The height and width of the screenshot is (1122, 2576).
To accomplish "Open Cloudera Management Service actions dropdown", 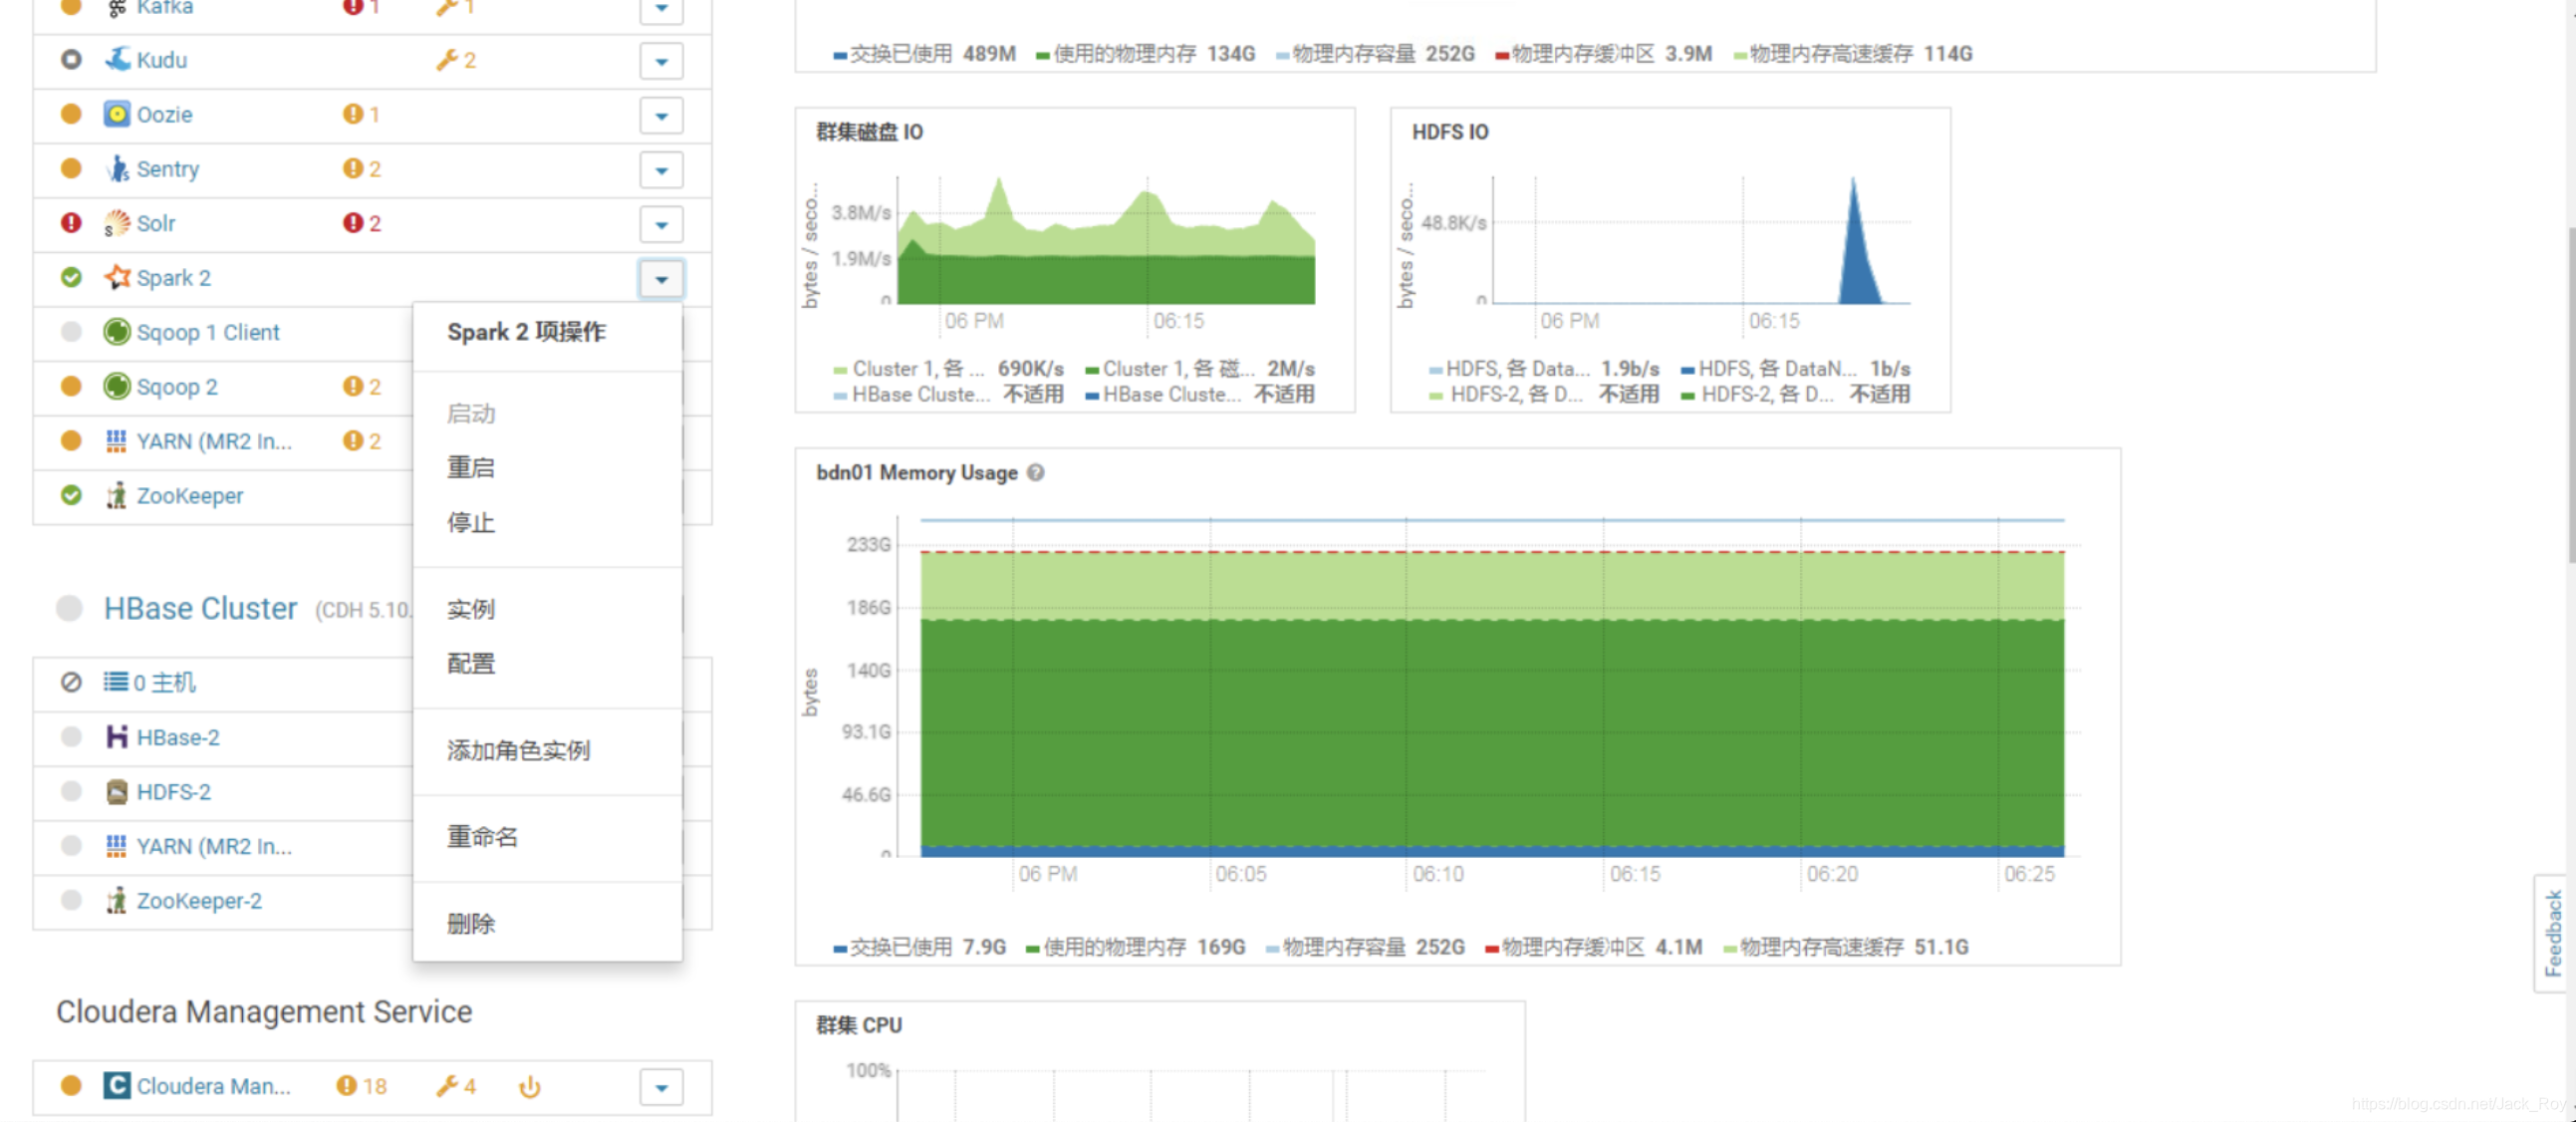I will 661,1087.
